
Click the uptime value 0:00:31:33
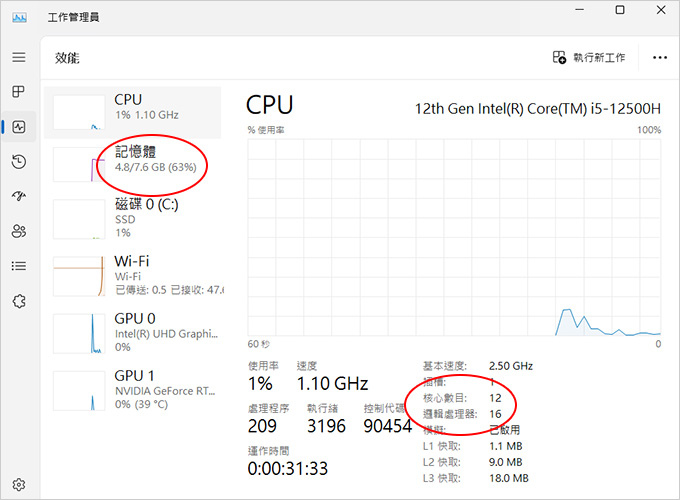pyautogui.click(x=288, y=468)
